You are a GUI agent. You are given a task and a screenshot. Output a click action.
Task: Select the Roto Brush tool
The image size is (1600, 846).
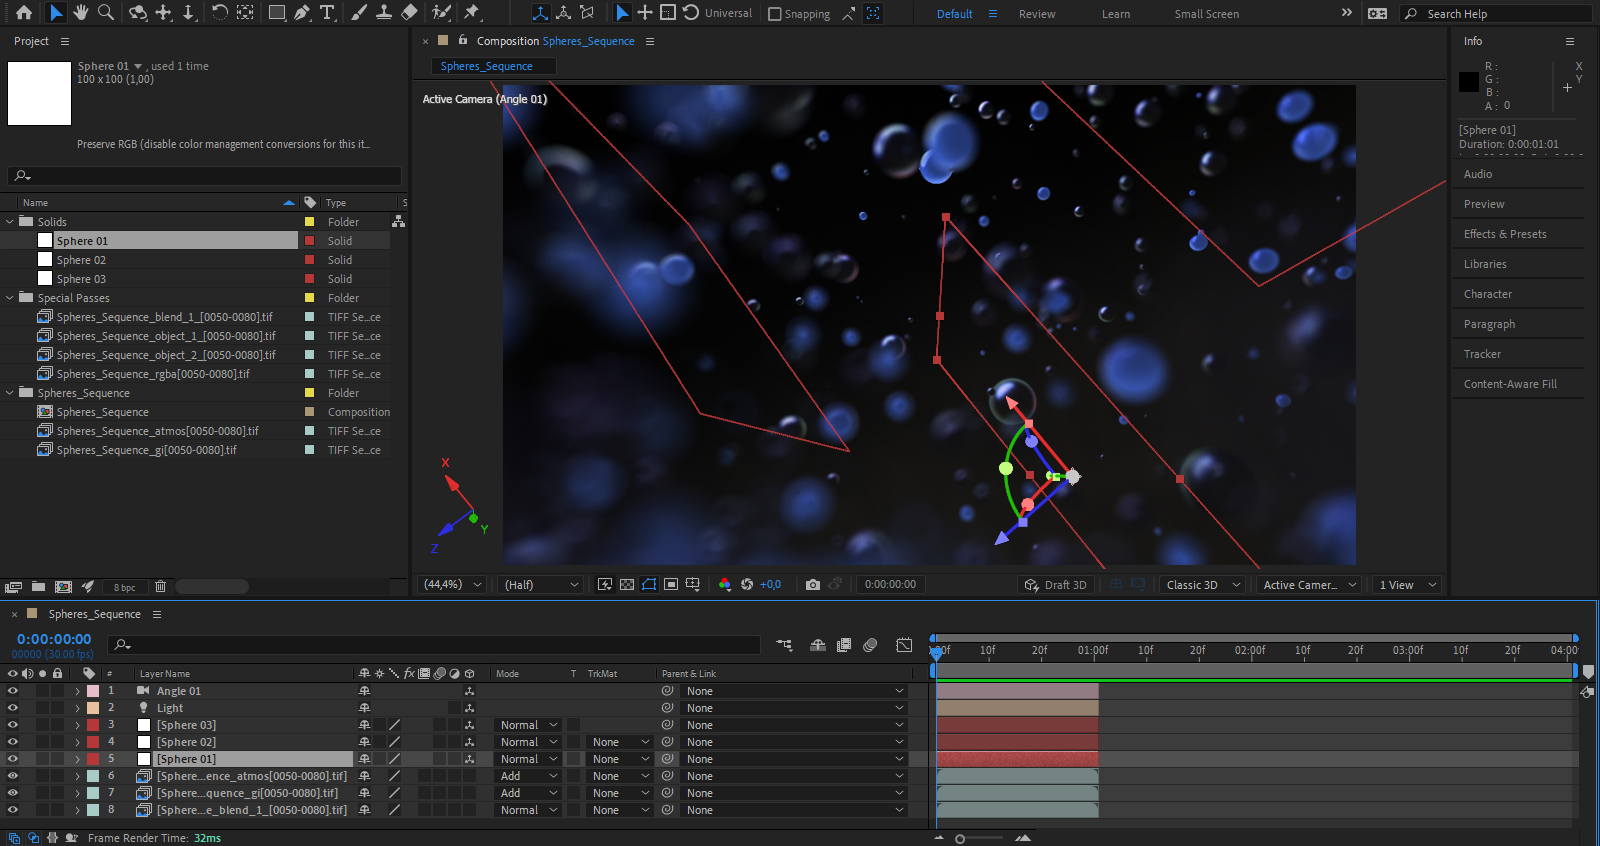441,13
